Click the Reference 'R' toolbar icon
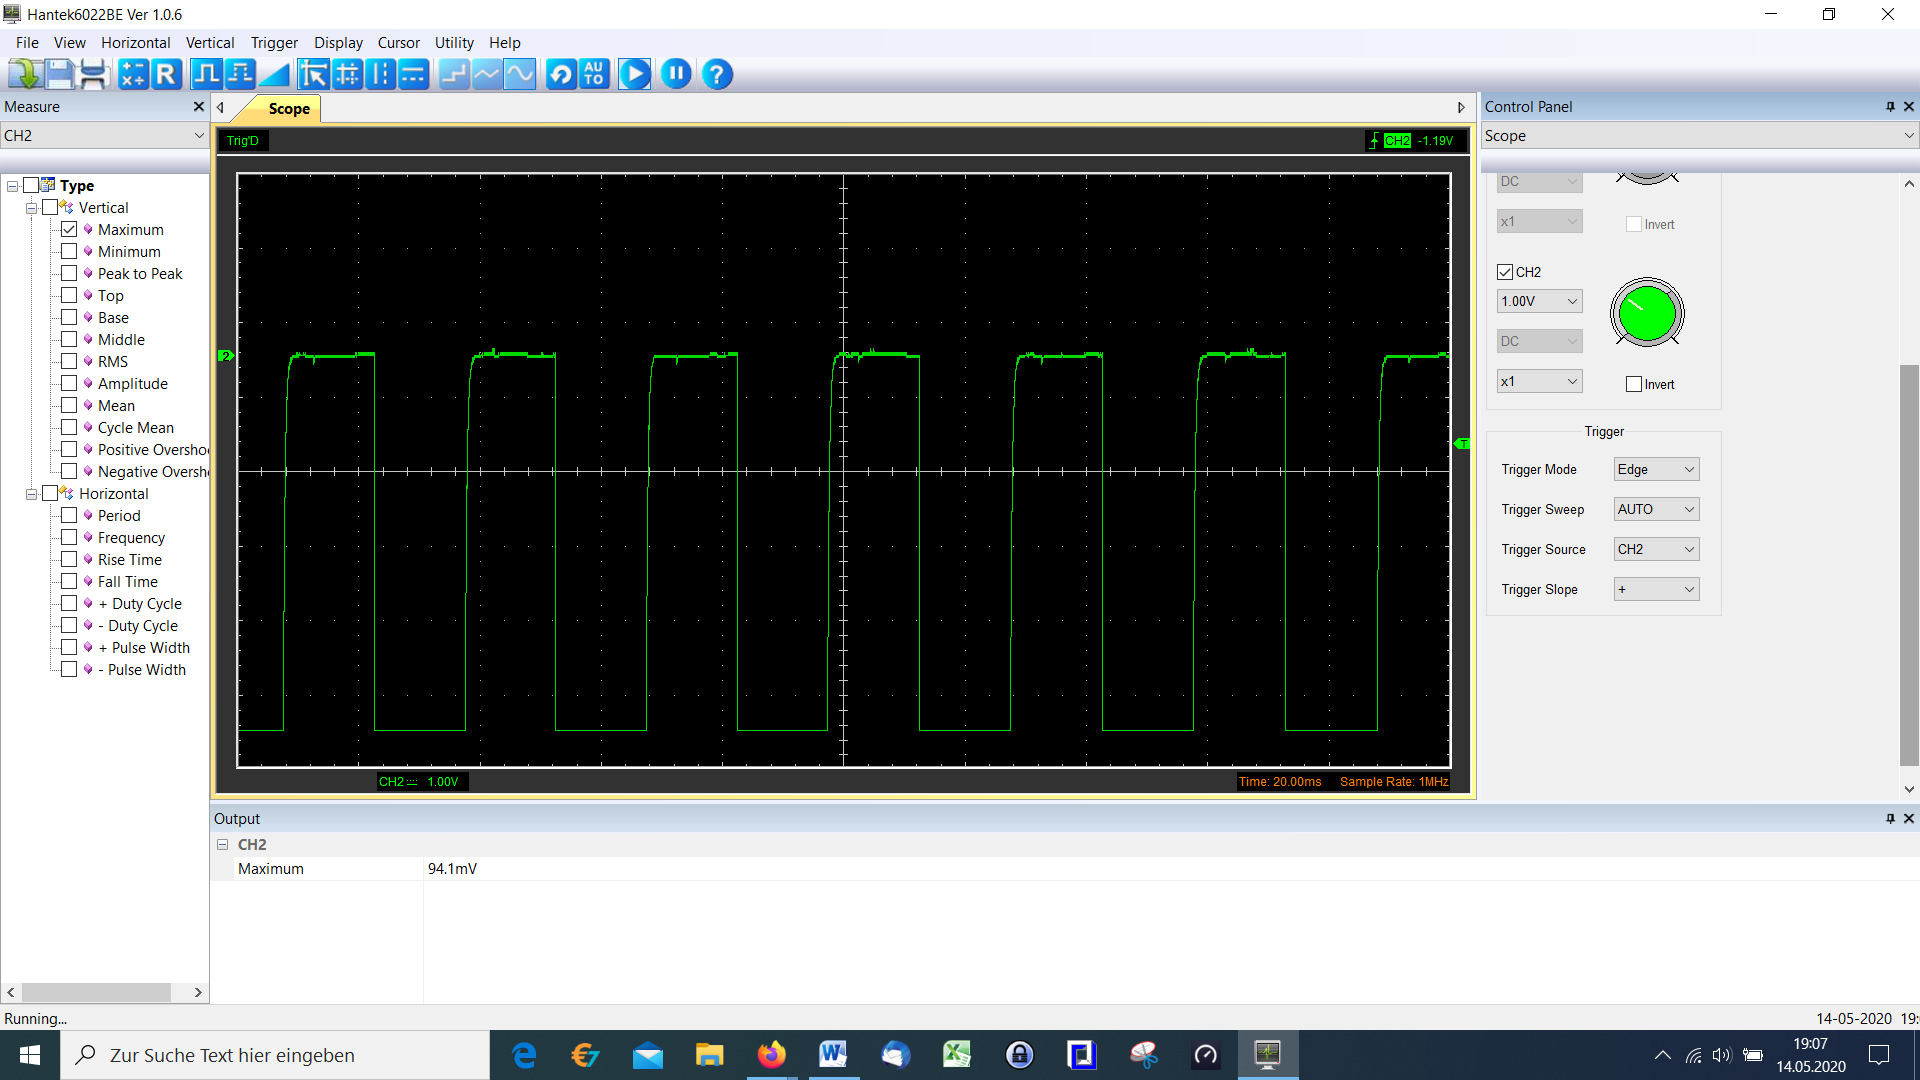 click(x=166, y=74)
